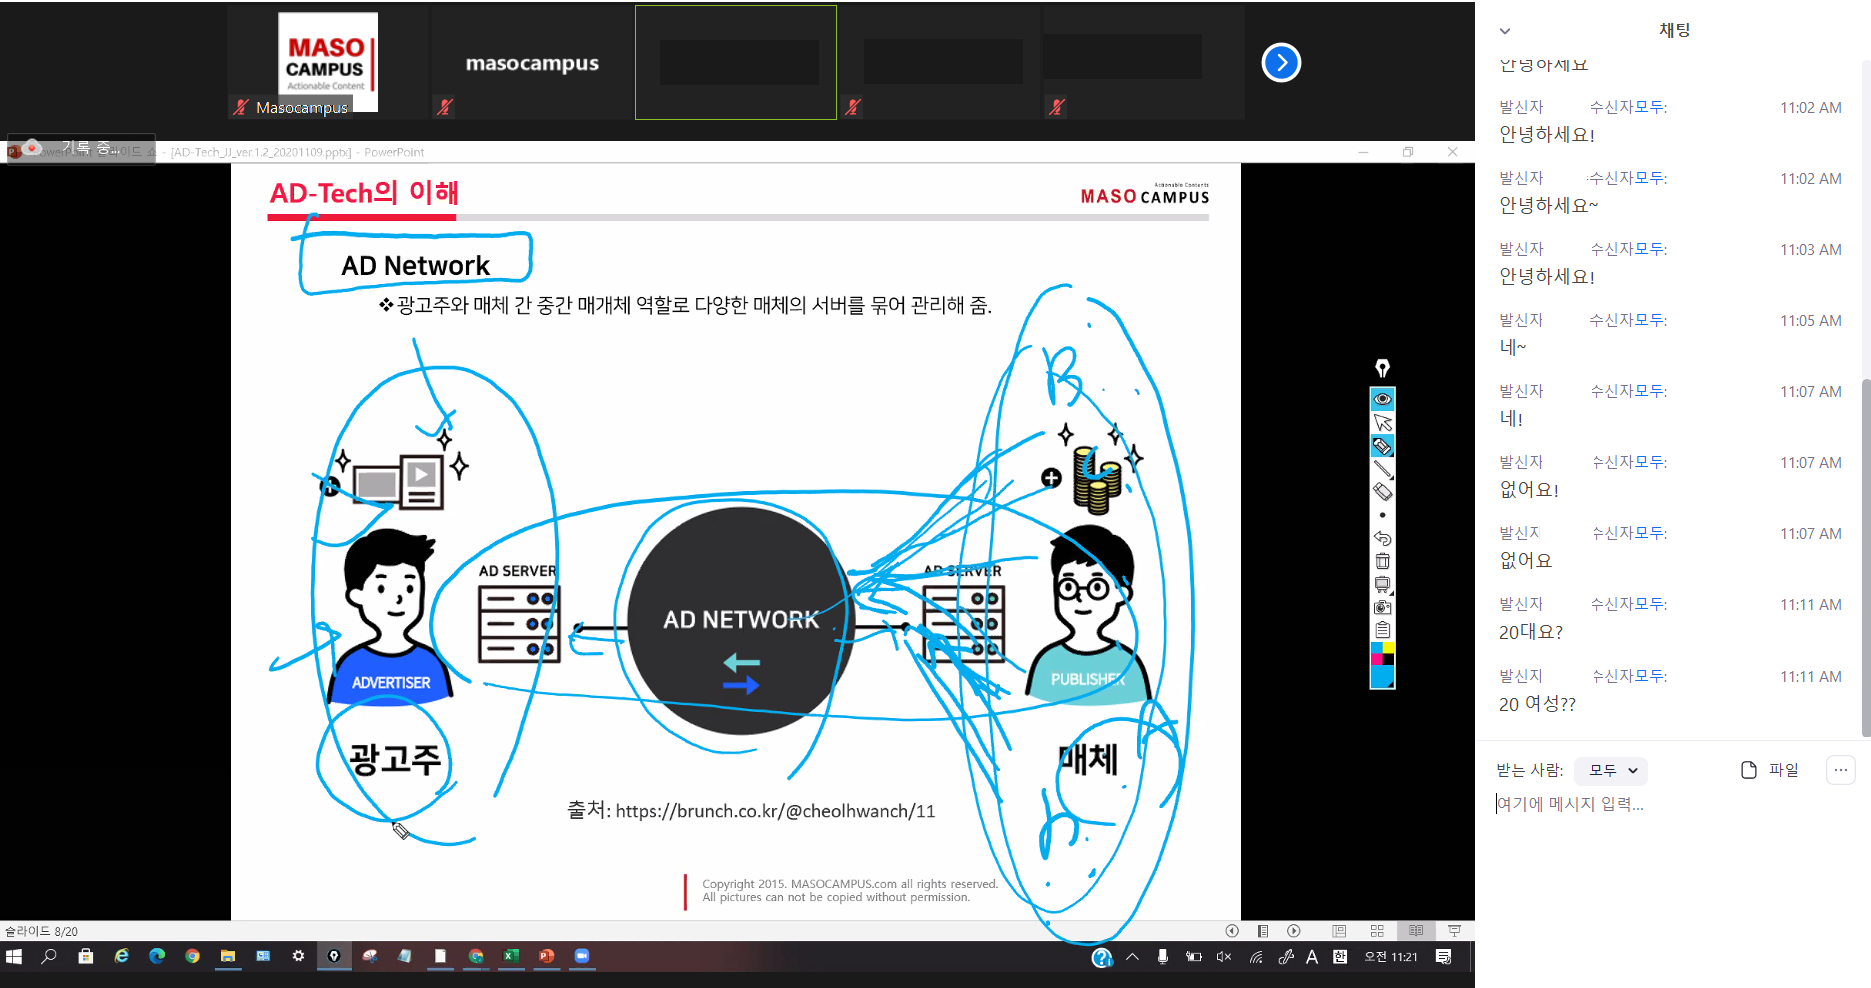The image size is (1871, 988).
Task: Choose the line drawing tool
Action: coord(1382,469)
